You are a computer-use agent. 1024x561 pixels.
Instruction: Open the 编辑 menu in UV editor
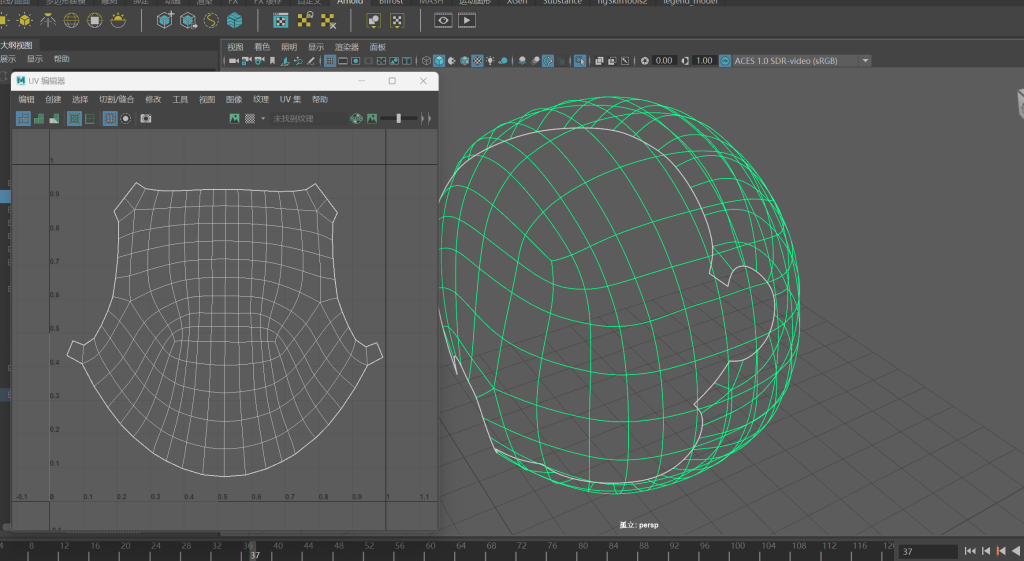tap(26, 99)
